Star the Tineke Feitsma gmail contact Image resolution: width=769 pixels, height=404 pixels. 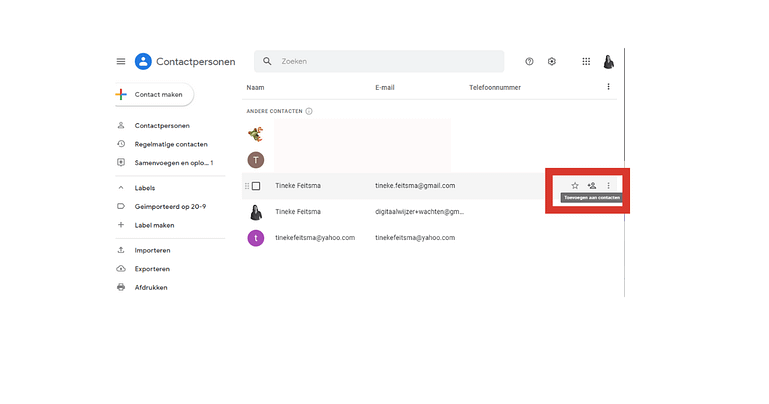(575, 185)
